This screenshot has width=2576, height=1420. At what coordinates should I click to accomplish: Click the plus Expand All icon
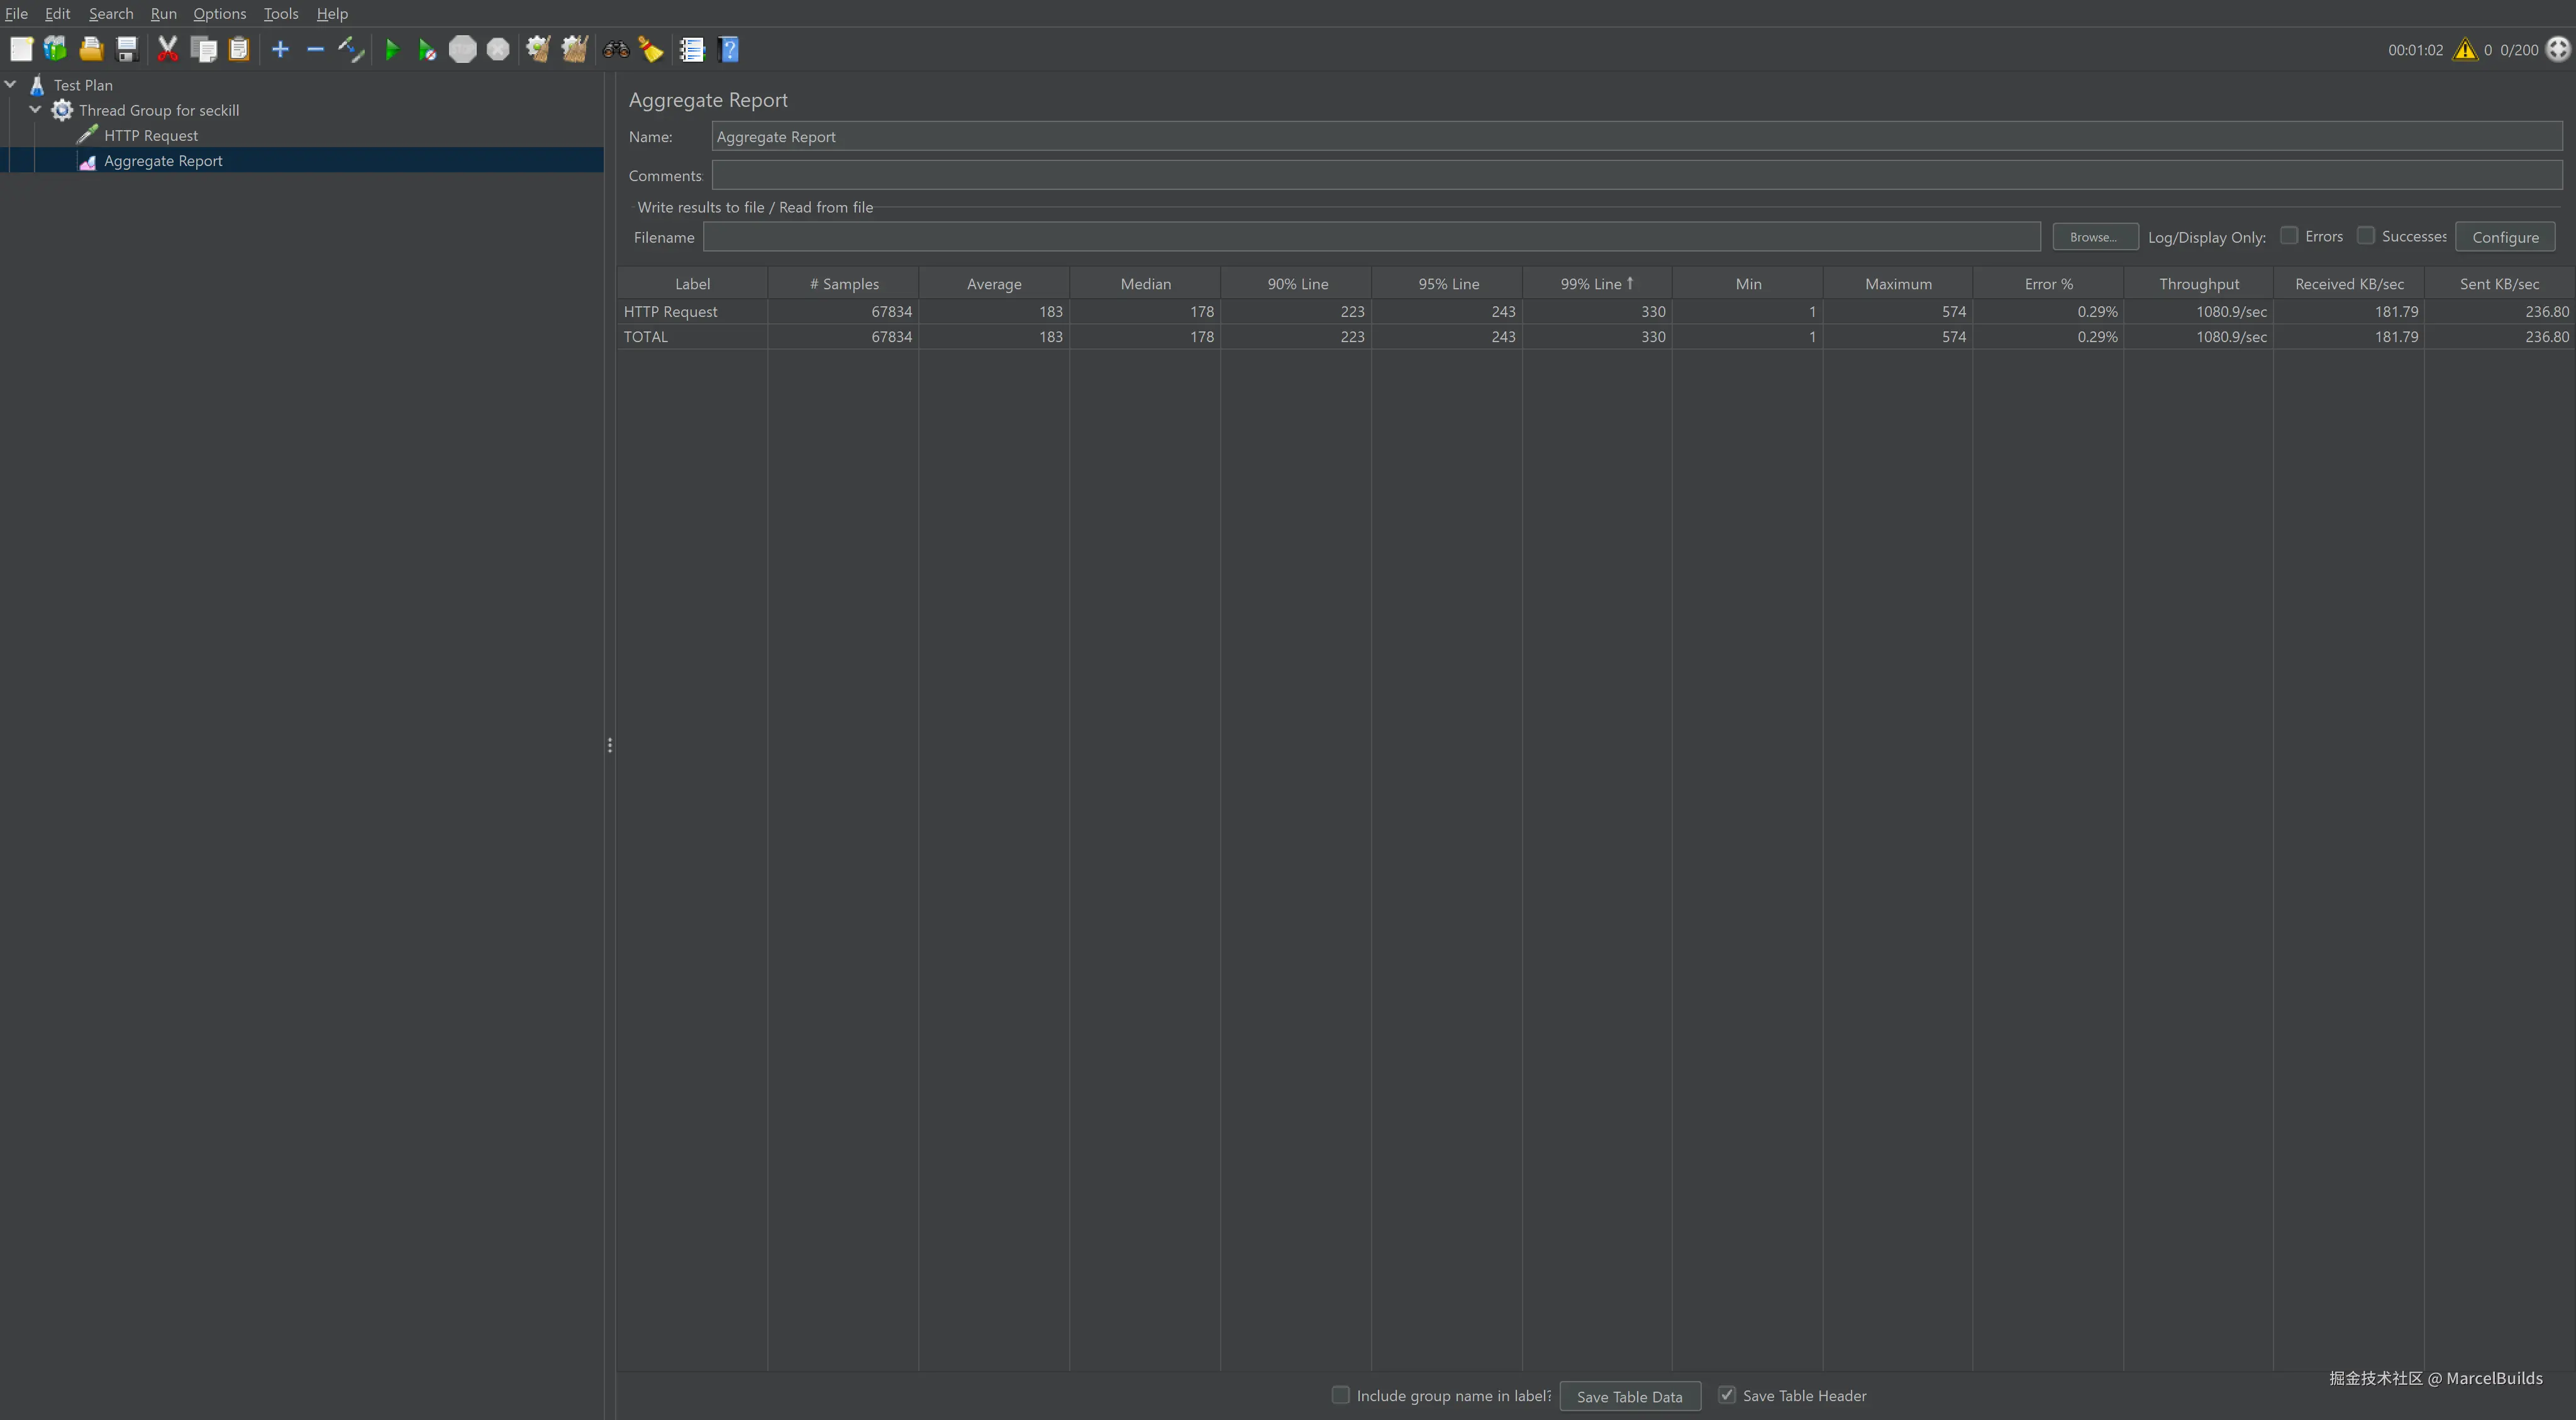coord(280,49)
